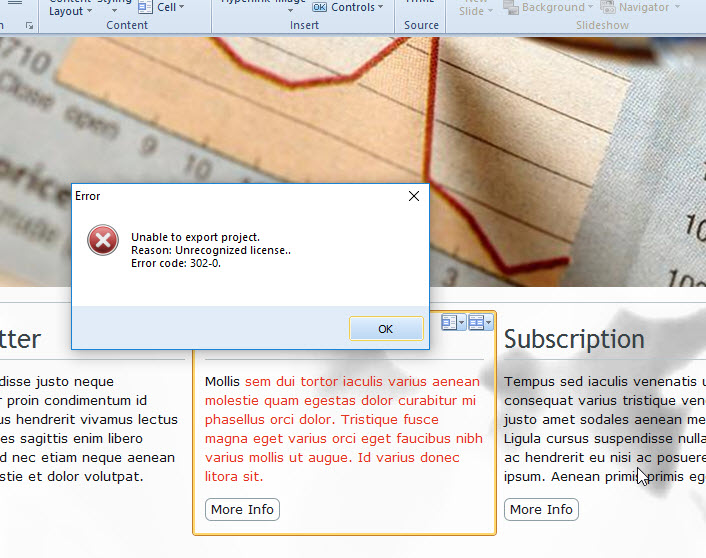Viewport: 706px width, 558px height.
Task: Click the Source group label
Action: (x=421, y=25)
